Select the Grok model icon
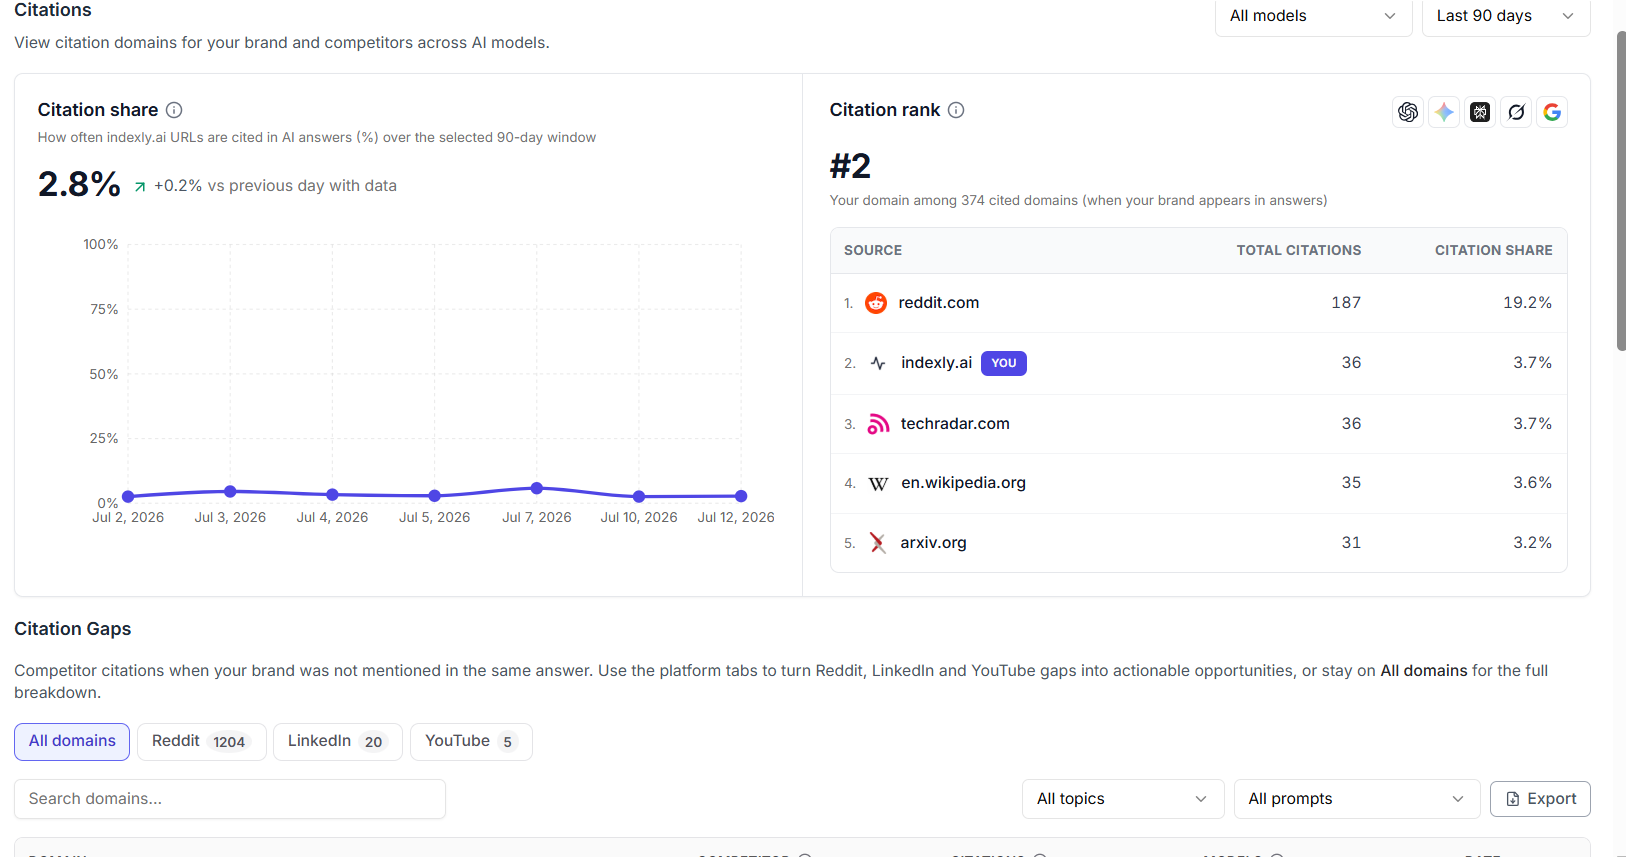 tap(1516, 112)
